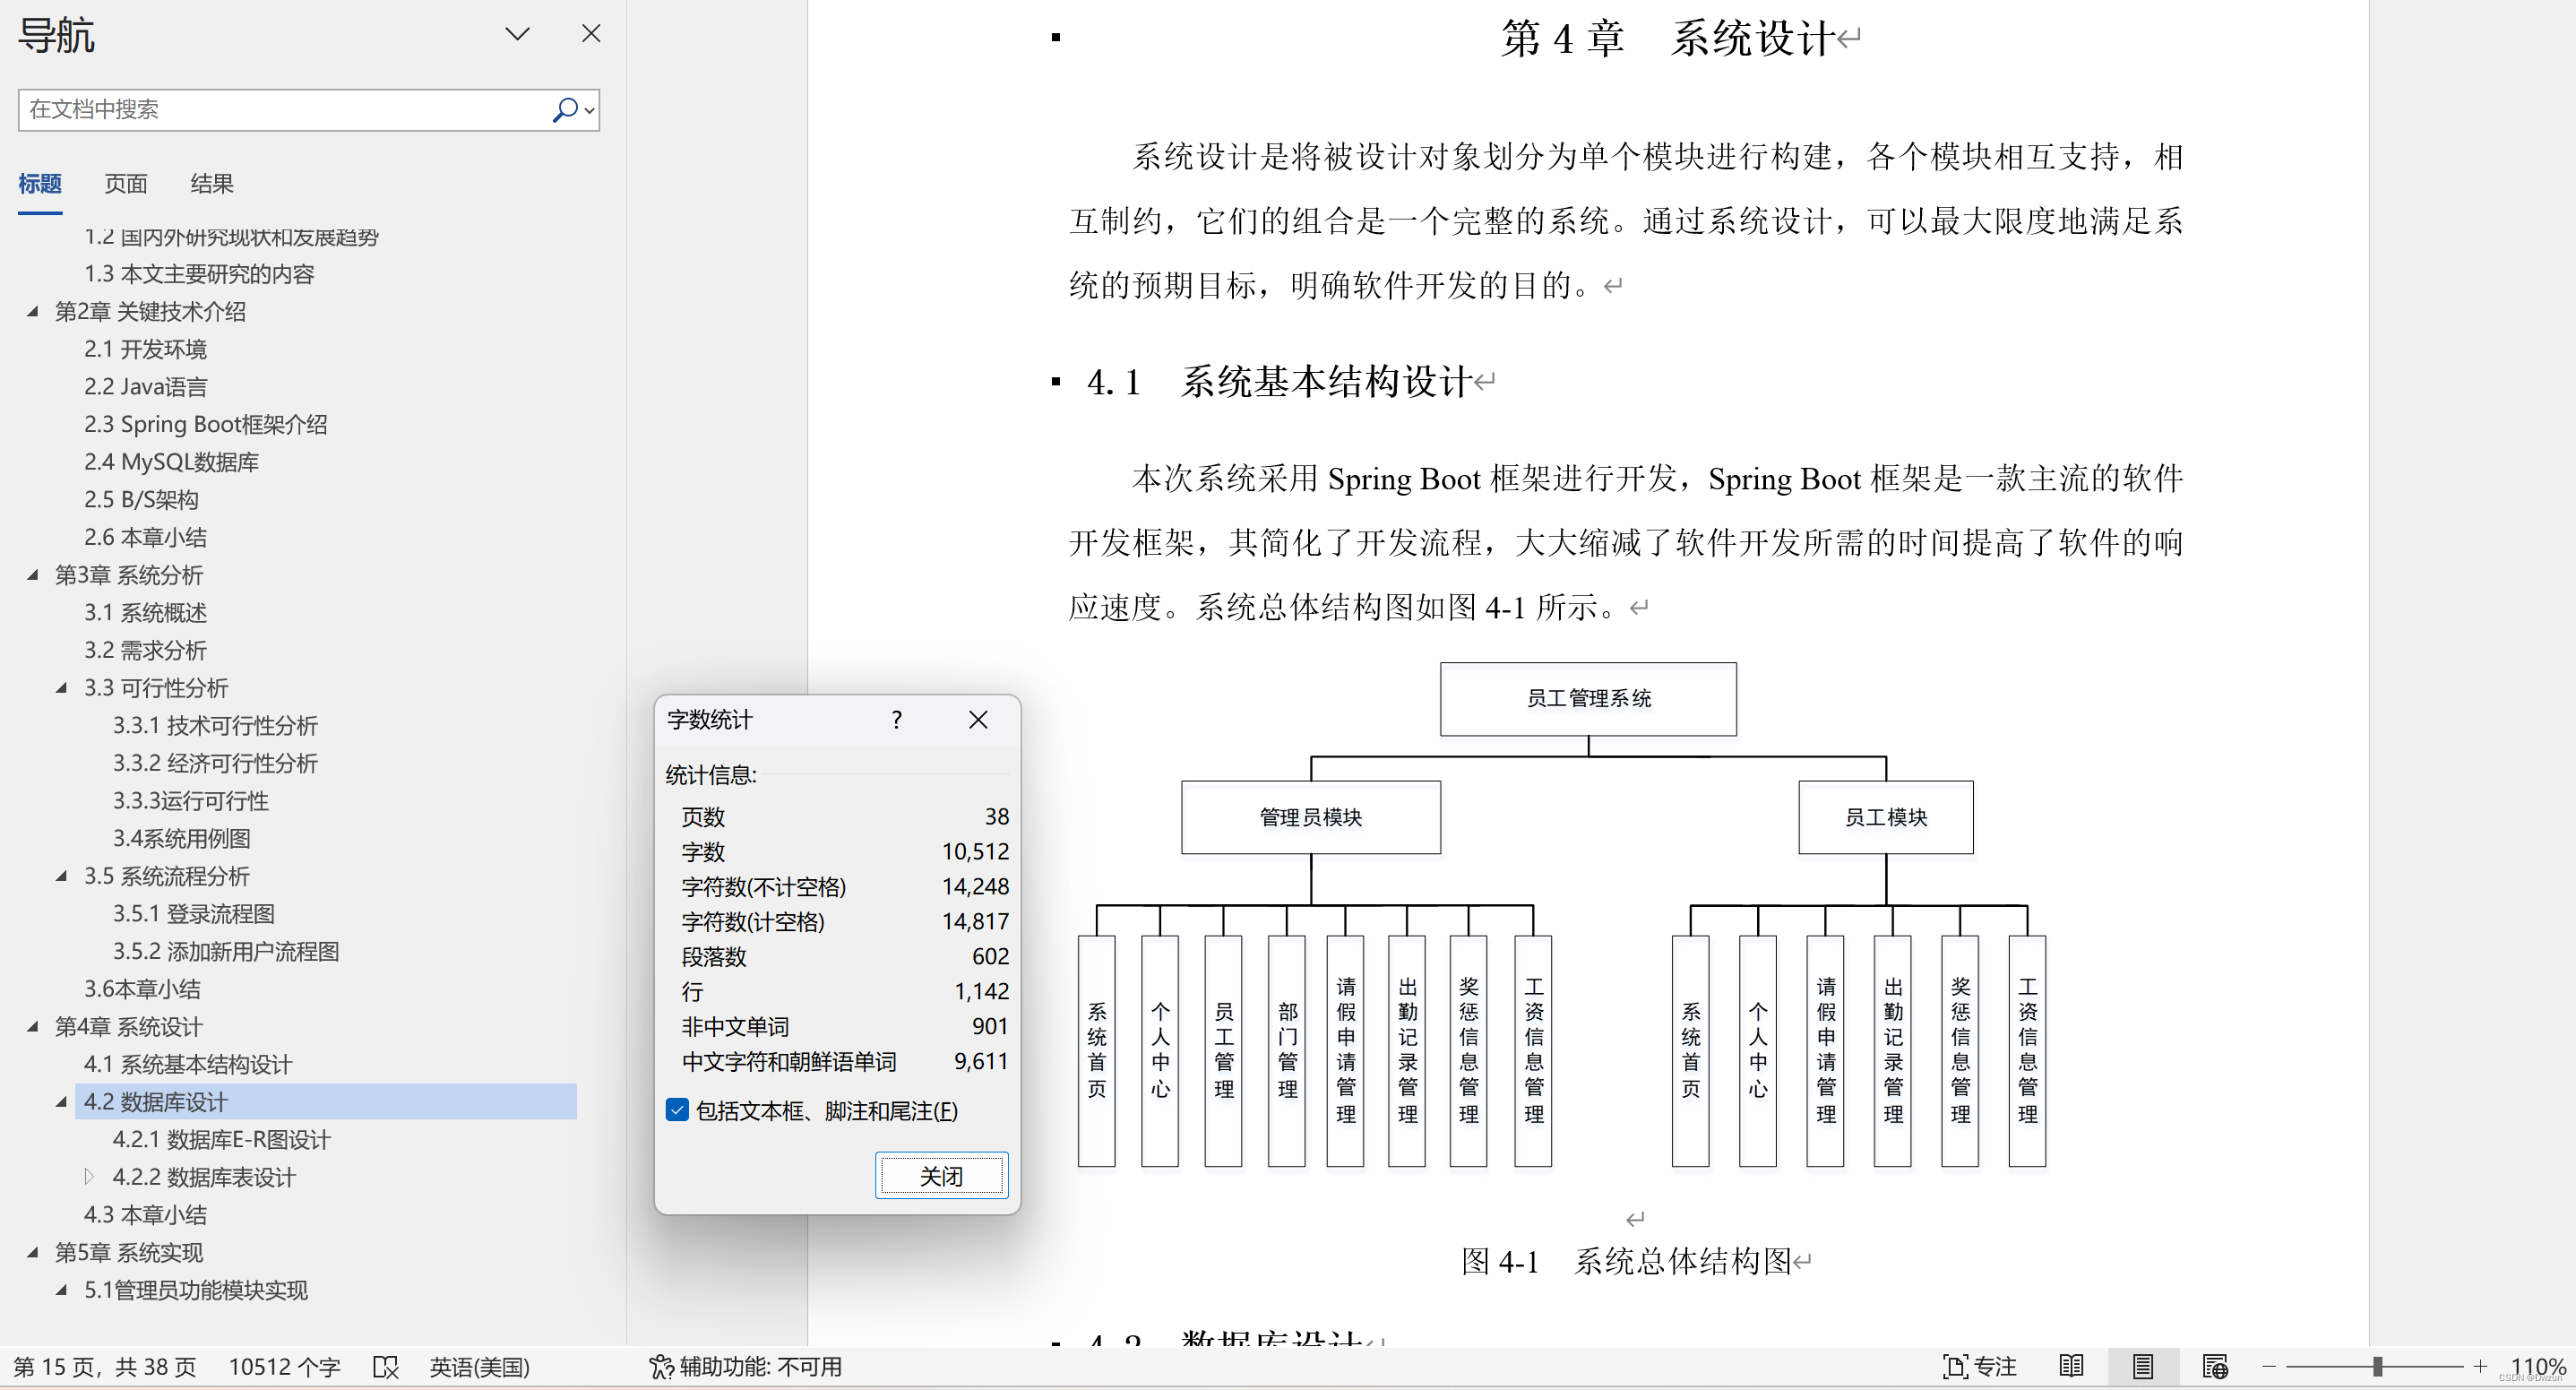Go to heading 3.1 系统概述
The height and width of the screenshot is (1390, 2576).
point(145,613)
